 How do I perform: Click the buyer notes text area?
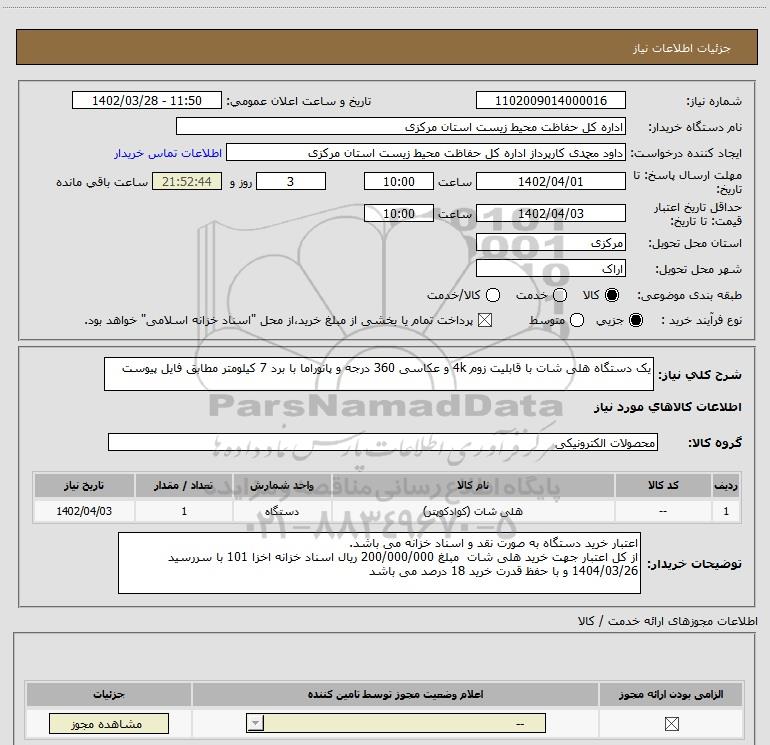[379, 563]
